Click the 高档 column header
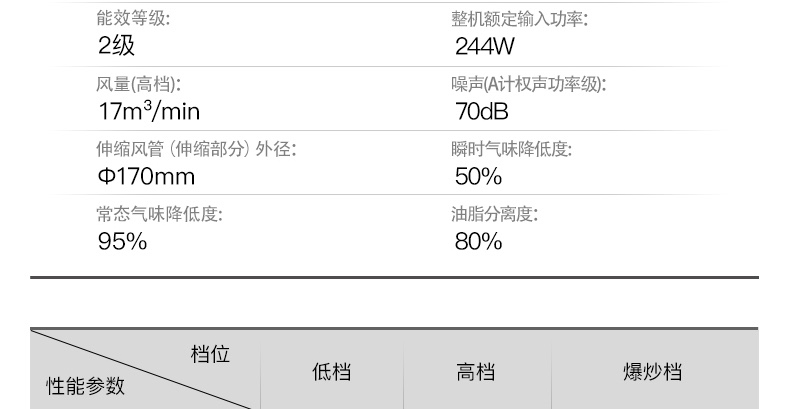The width and height of the screenshot is (790, 409). (476, 372)
